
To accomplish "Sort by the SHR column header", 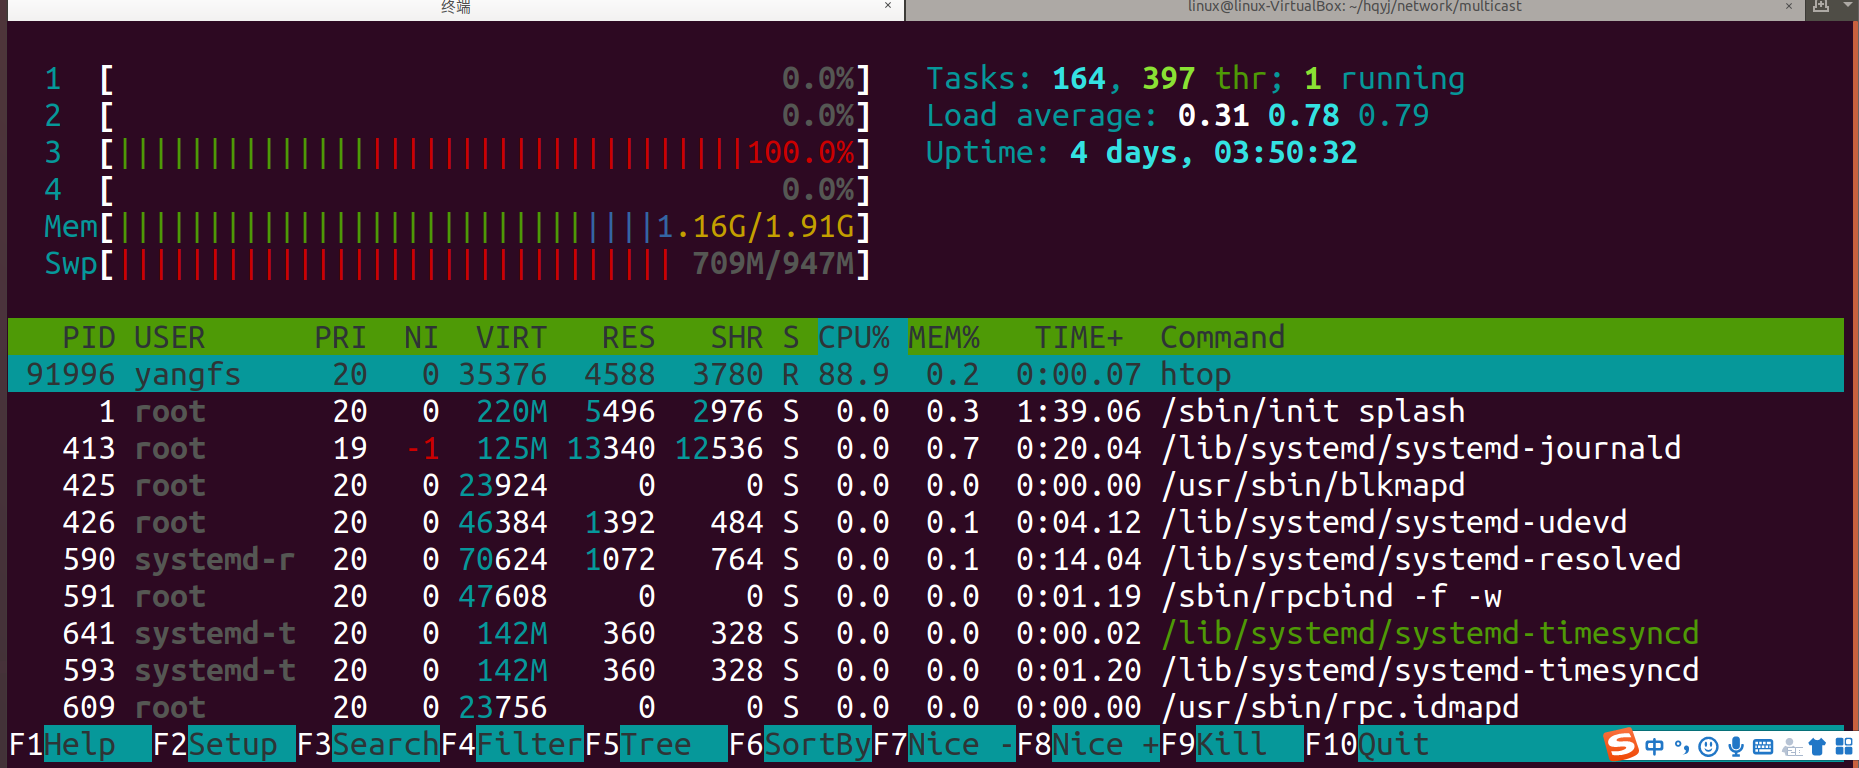I will pyautogui.click(x=737, y=338).
